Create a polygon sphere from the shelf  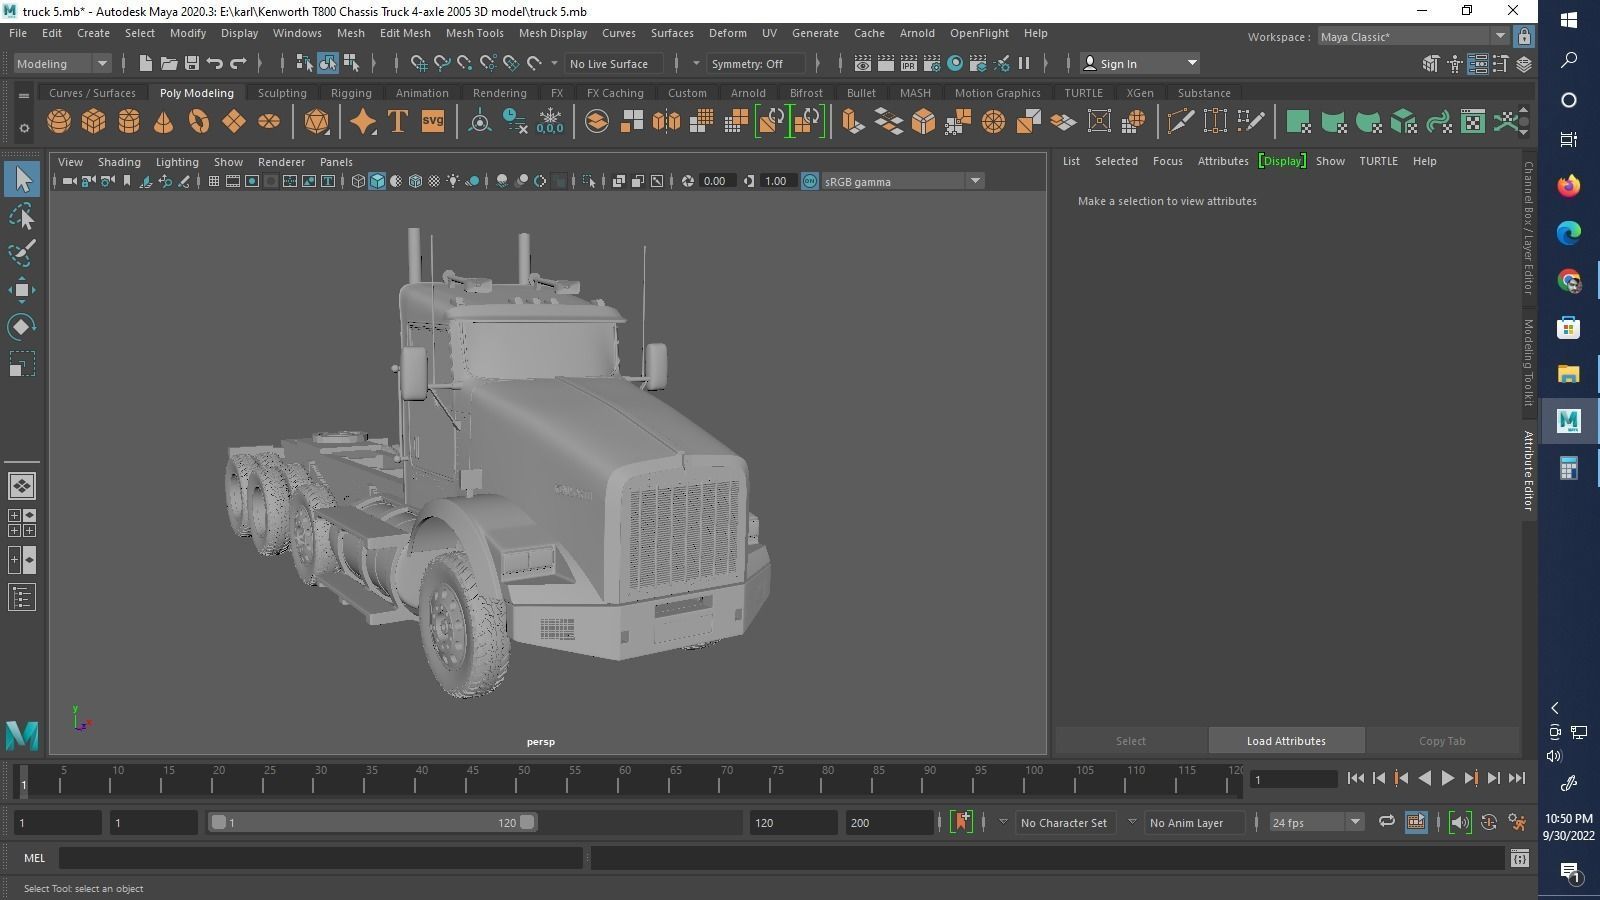[x=59, y=122]
